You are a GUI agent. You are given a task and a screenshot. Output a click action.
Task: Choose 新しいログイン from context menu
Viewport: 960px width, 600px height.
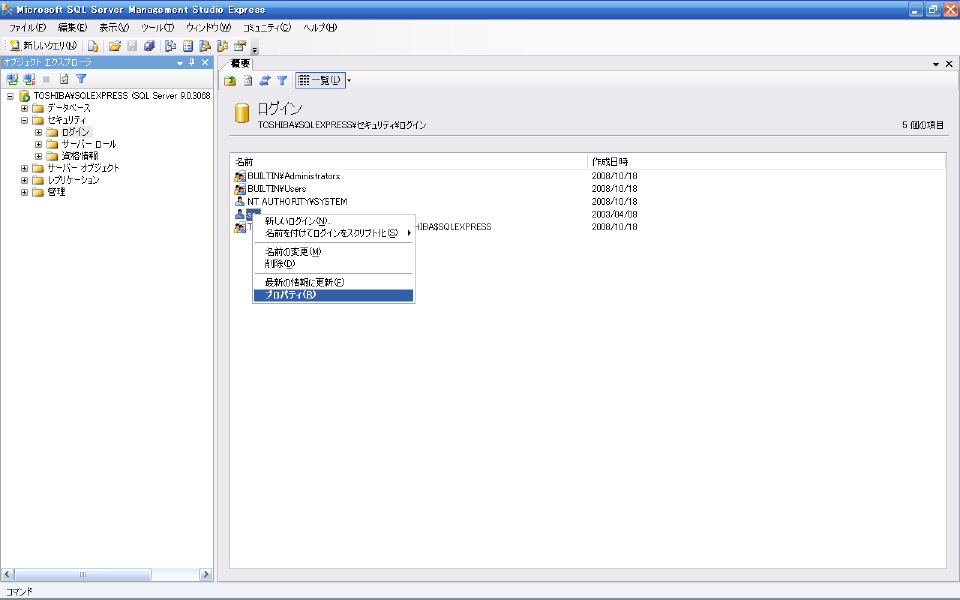tap(334, 221)
